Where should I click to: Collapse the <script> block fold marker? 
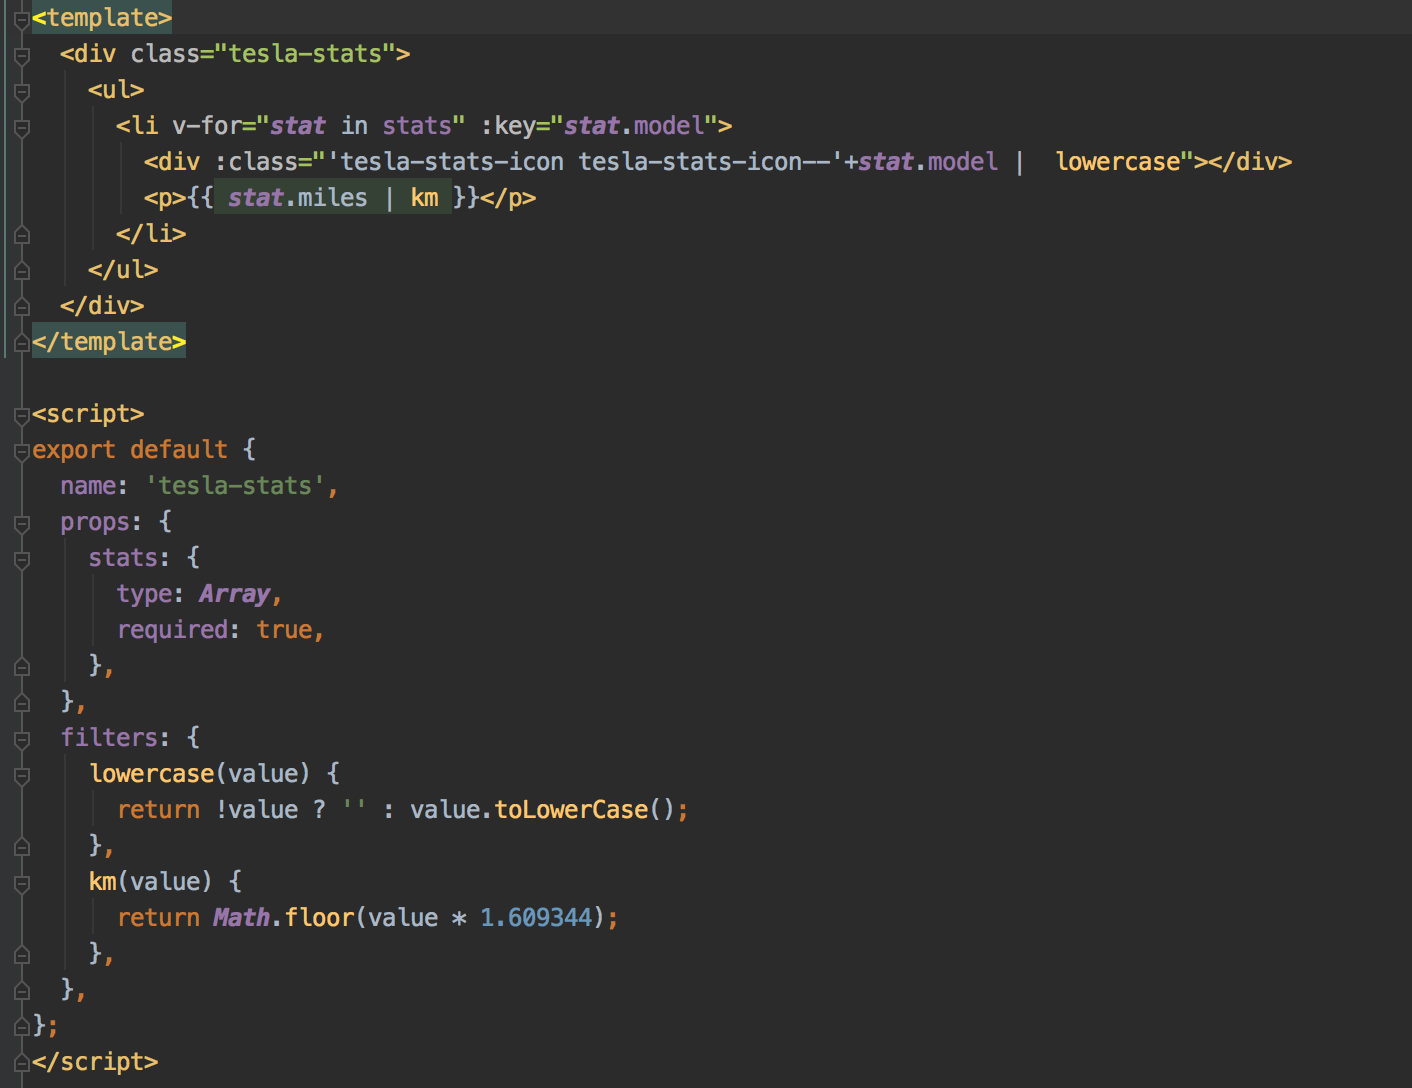[x=22, y=415]
